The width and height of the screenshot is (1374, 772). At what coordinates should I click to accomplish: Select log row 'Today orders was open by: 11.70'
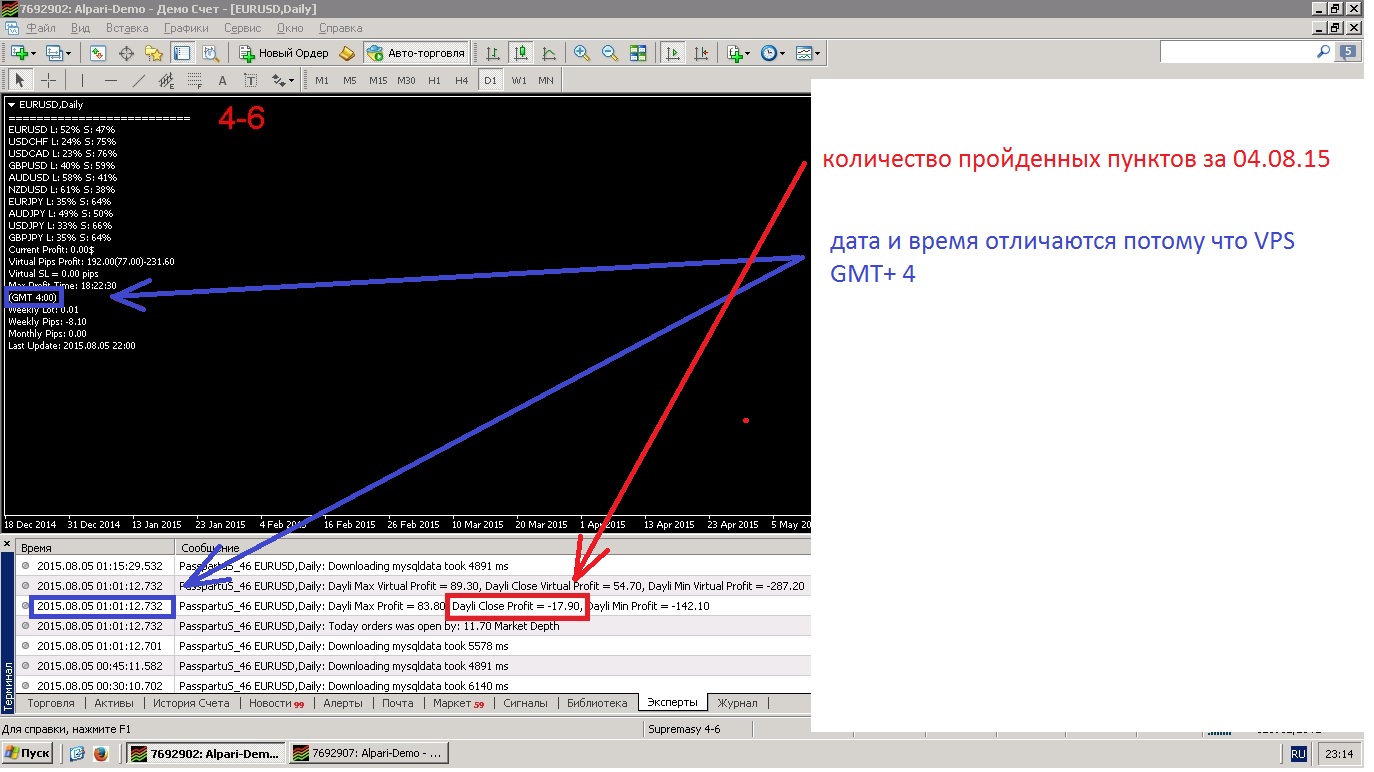coord(412,626)
